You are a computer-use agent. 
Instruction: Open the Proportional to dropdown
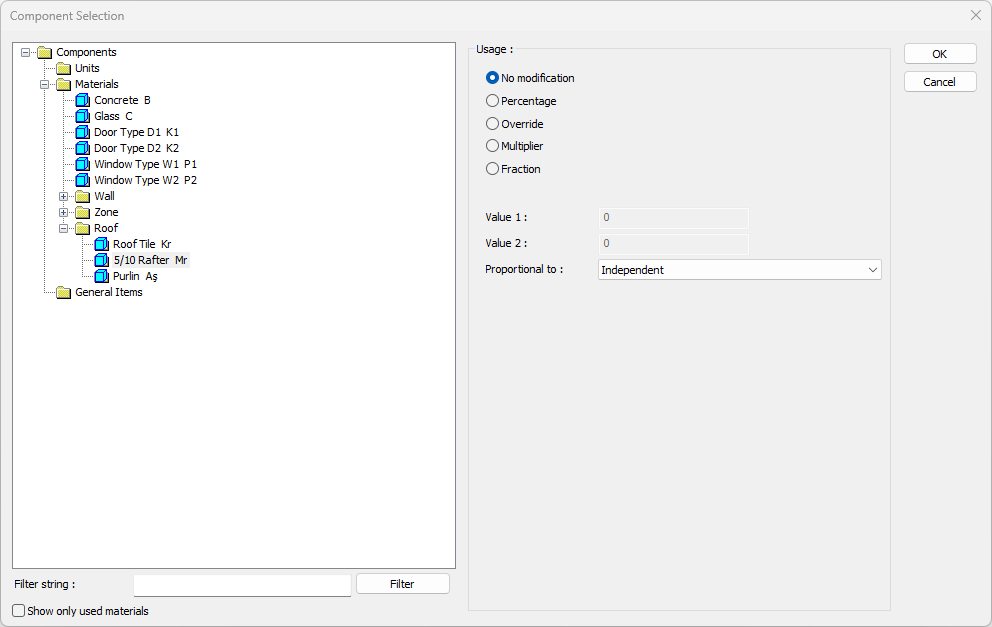coord(739,270)
